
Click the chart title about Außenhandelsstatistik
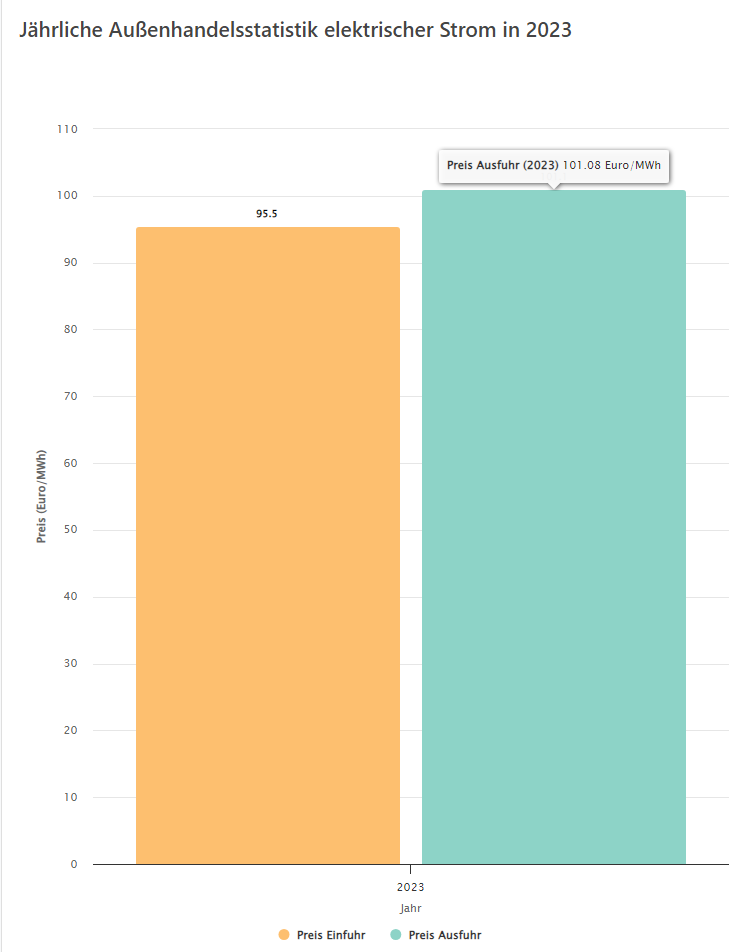coord(295,30)
